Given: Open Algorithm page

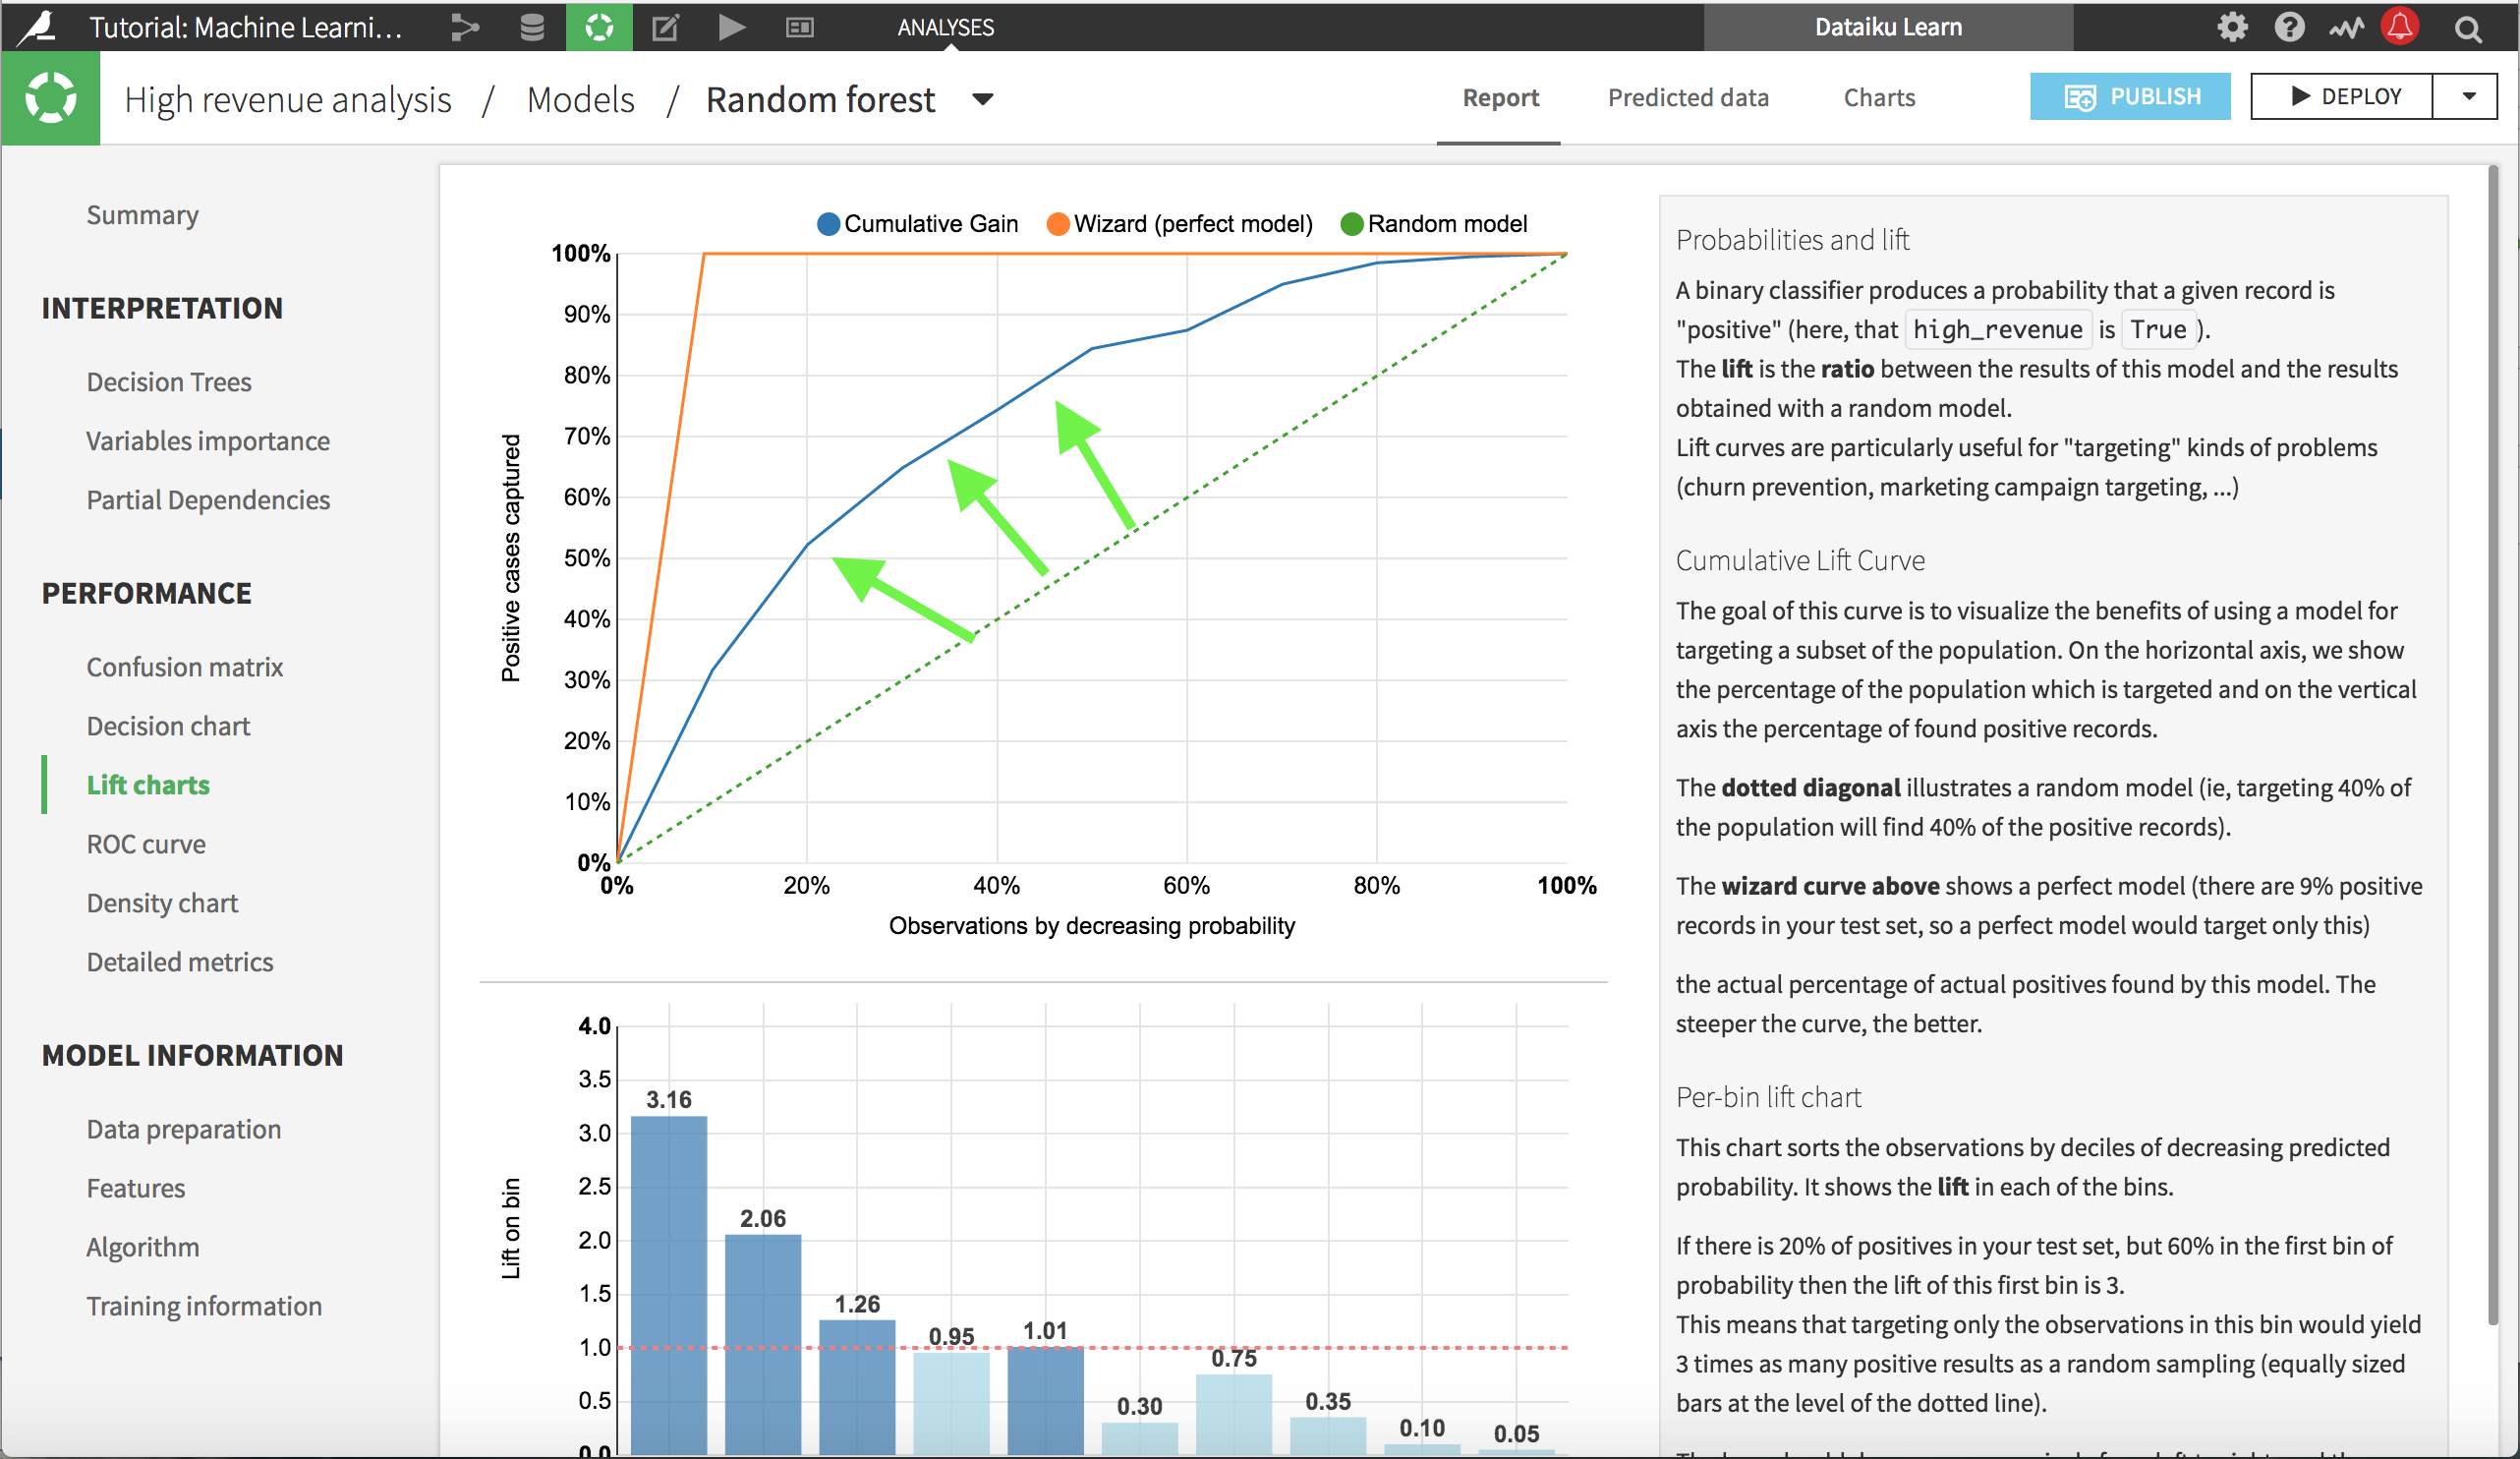Looking at the screenshot, I should coord(143,1247).
